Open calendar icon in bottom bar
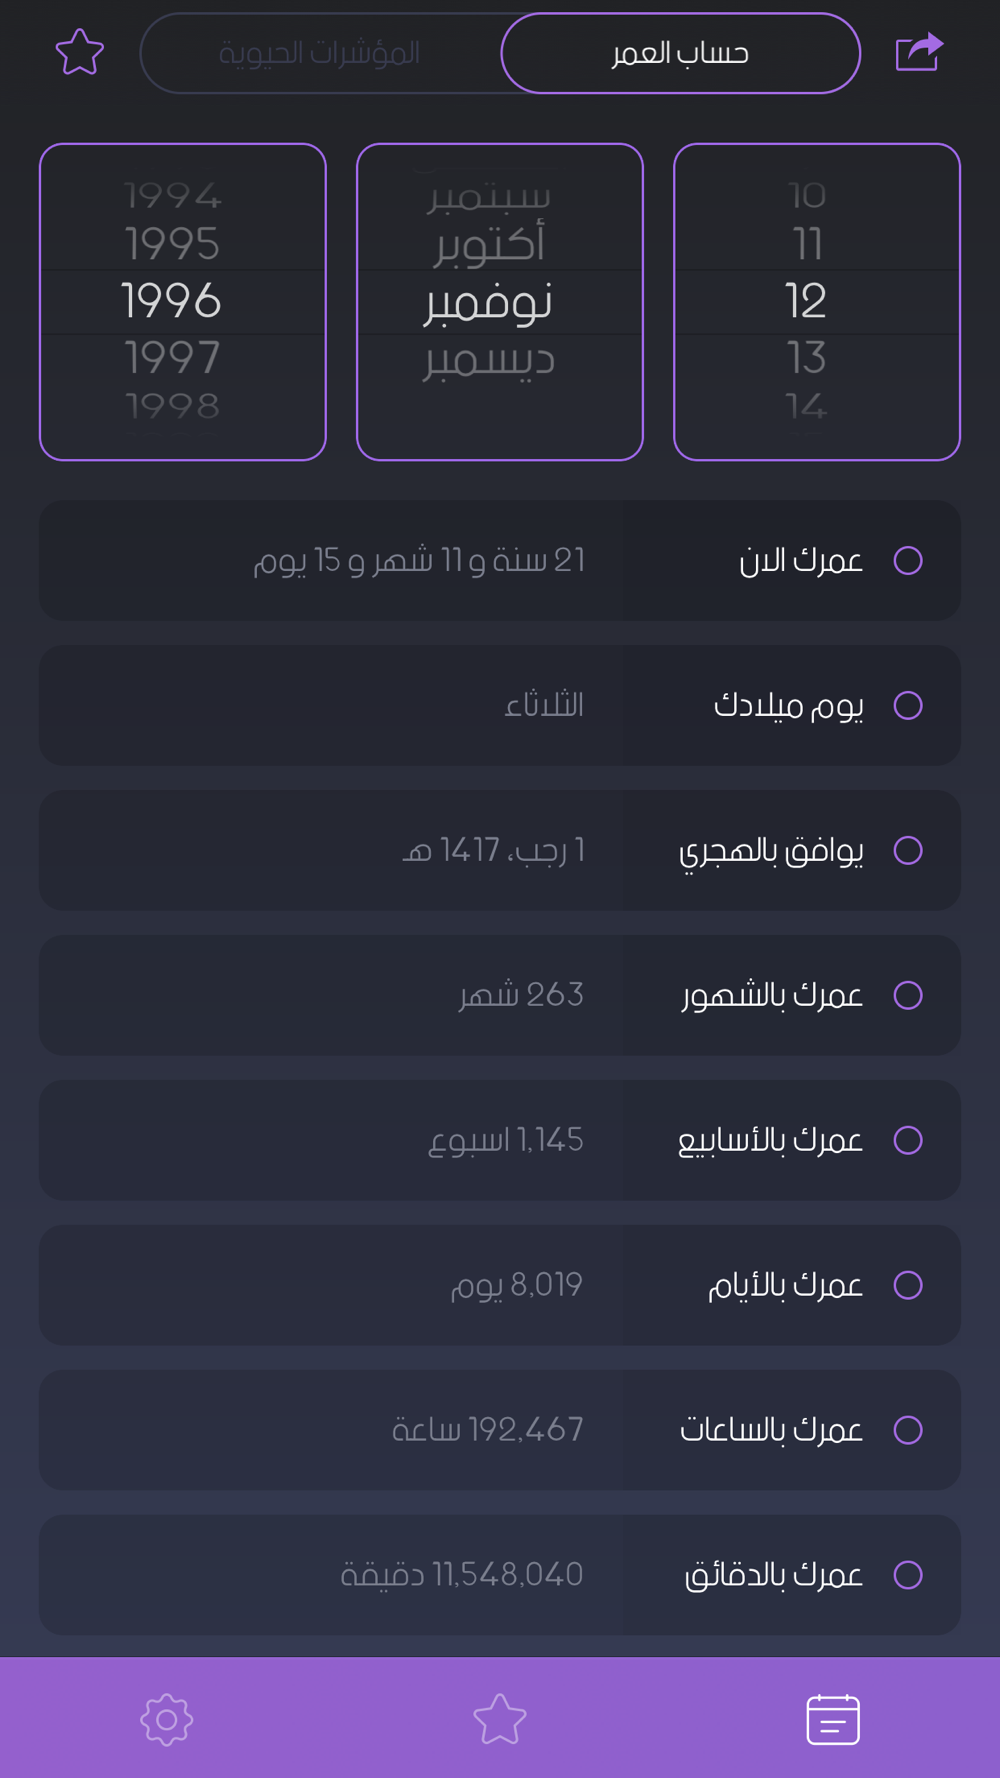 [x=833, y=1719]
